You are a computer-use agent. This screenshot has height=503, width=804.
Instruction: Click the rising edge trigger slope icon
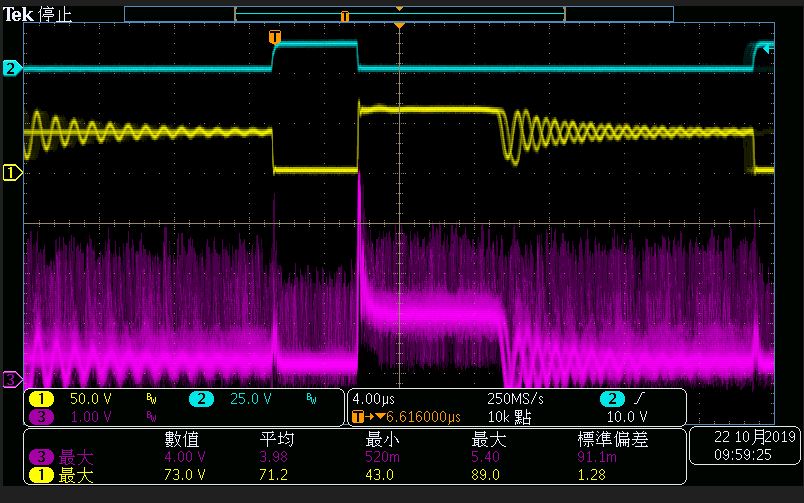(639, 398)
